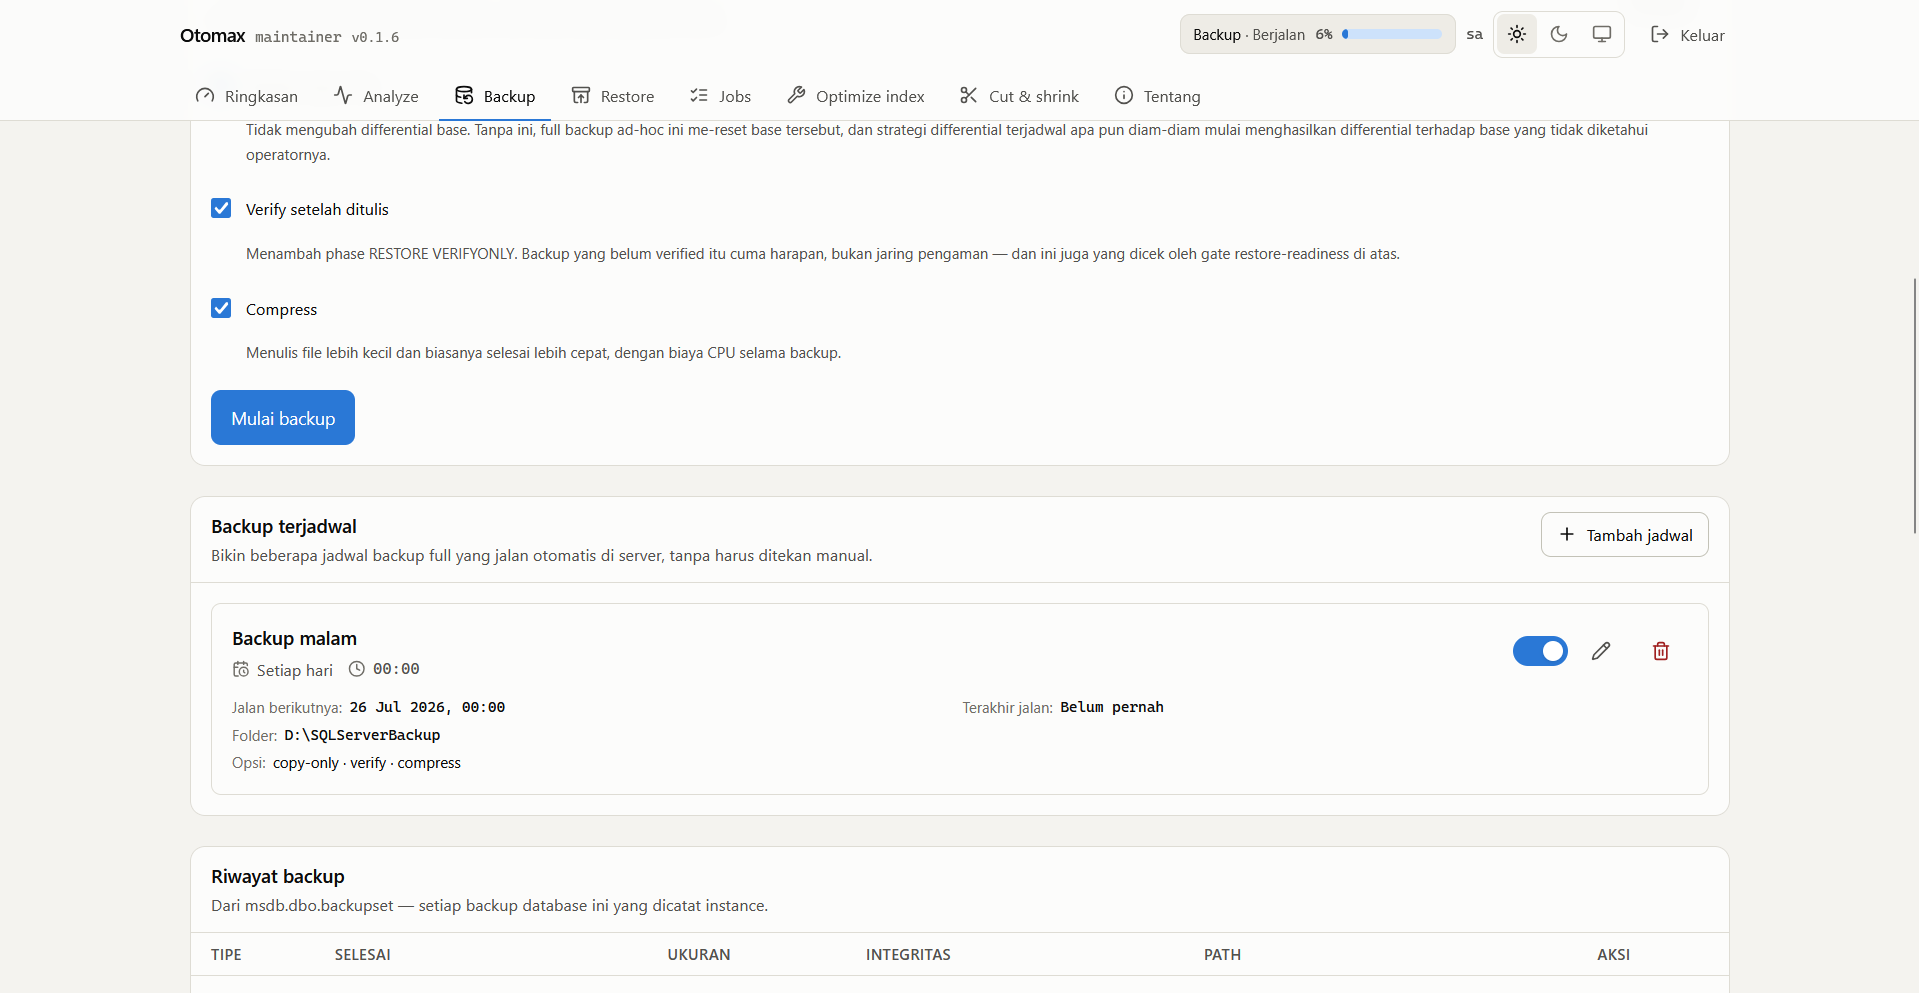1919x993 pixels.
Task: Click the folder path D:\SQLServerBackup
Action: point(362,735)
